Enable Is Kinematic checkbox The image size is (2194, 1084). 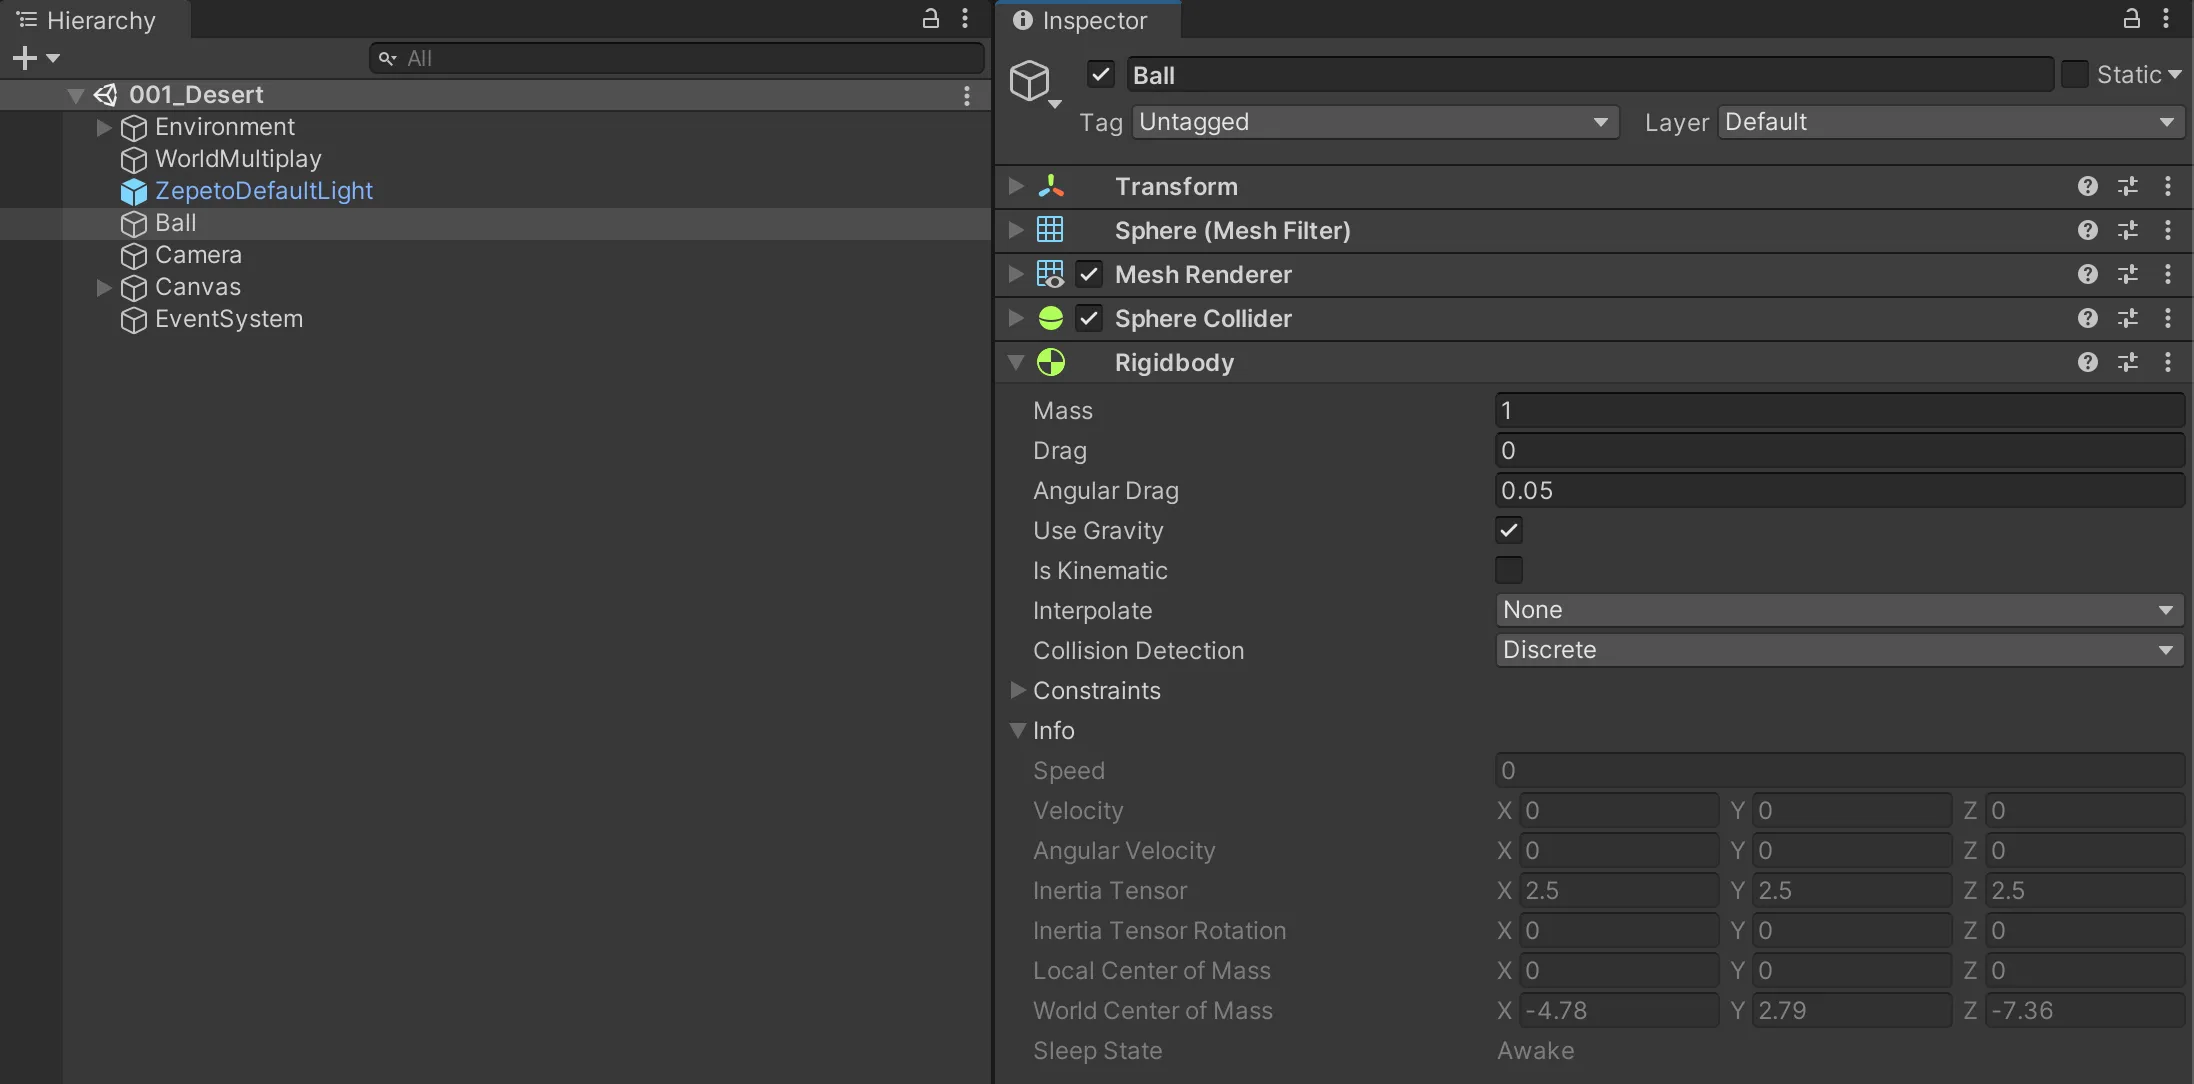tap(1509, 570)
